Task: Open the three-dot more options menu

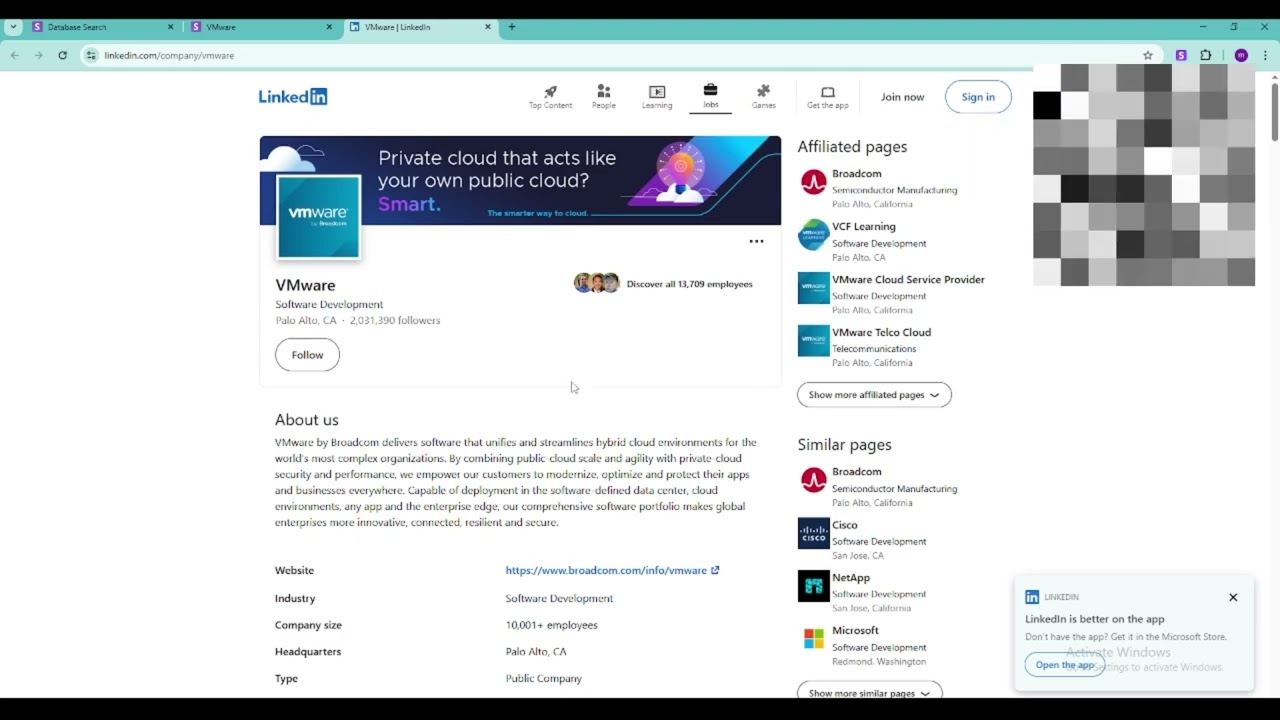Action: 757,241
